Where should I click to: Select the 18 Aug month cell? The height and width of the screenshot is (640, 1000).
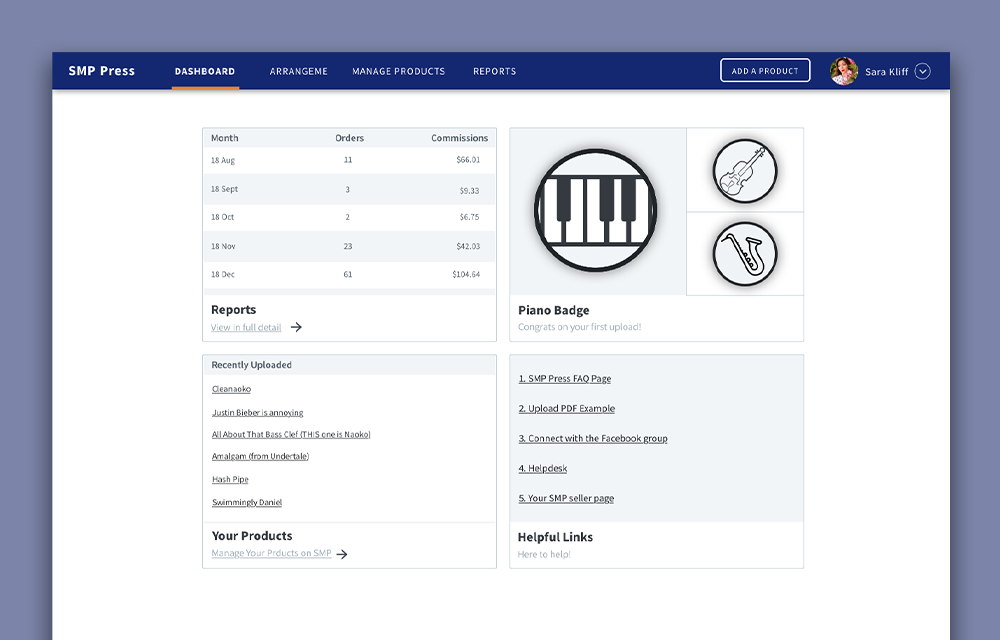tap(223, 161)
